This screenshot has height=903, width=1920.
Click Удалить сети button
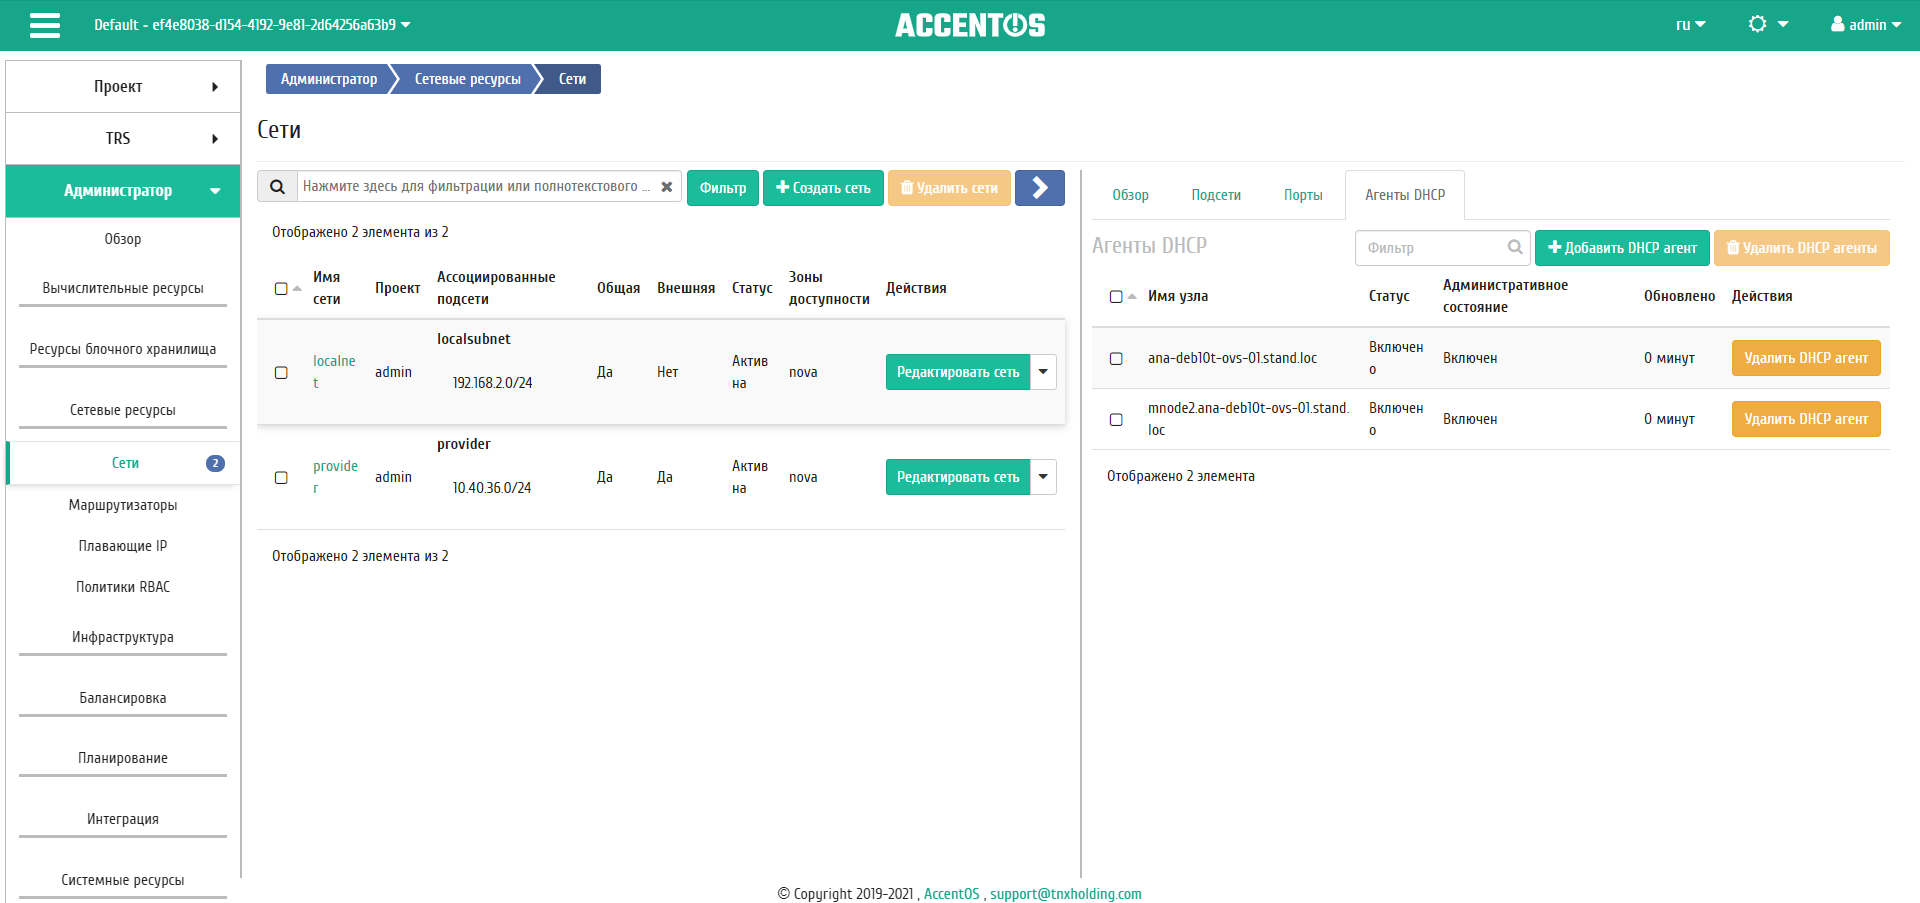[949, 188]
